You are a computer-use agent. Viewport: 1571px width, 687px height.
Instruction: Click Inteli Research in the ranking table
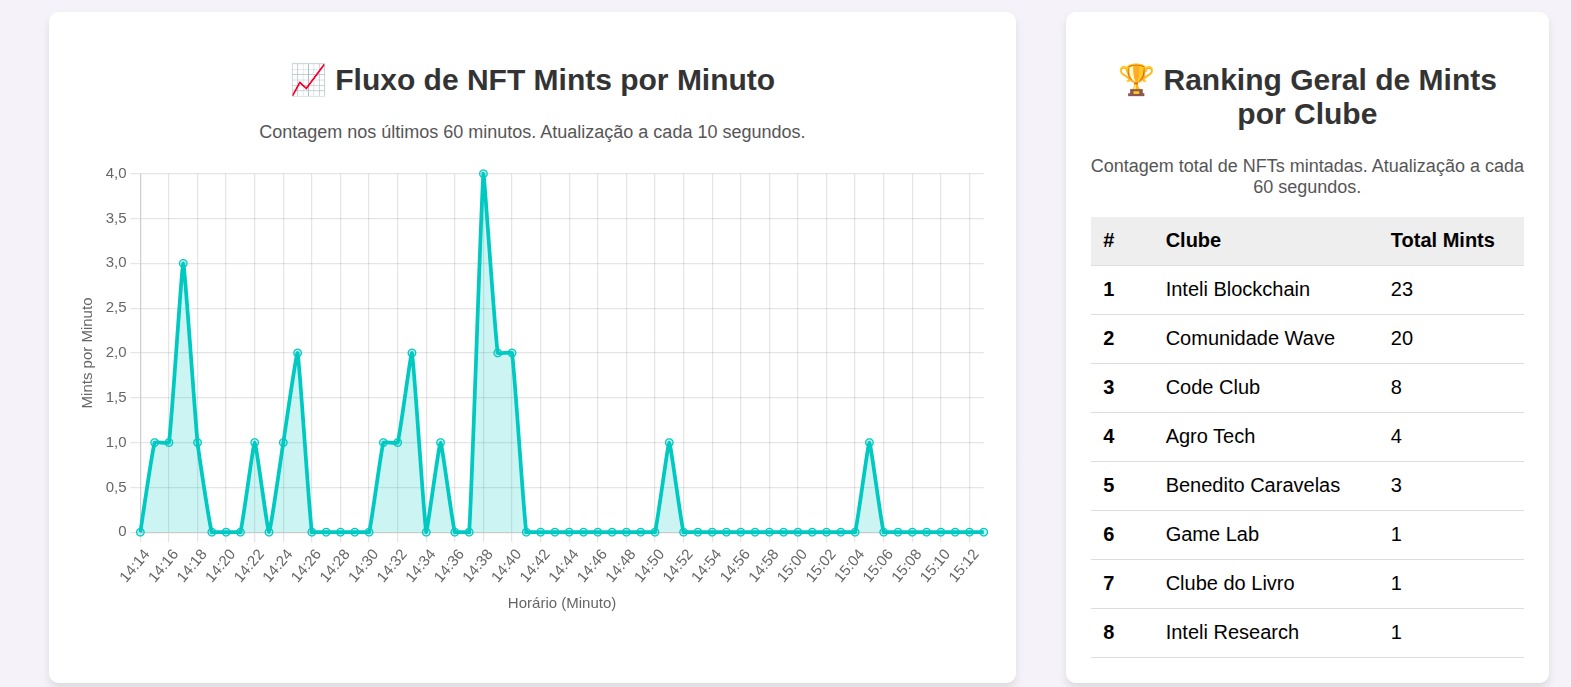(x=1231, y=632)
